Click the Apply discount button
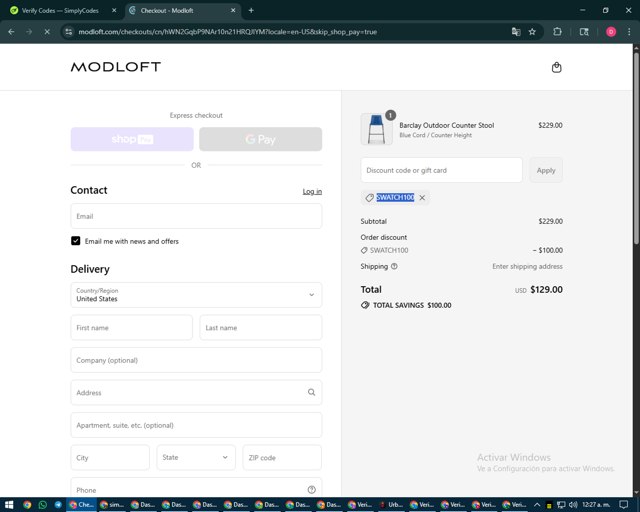The image size is (640, 512). point(546,170)
